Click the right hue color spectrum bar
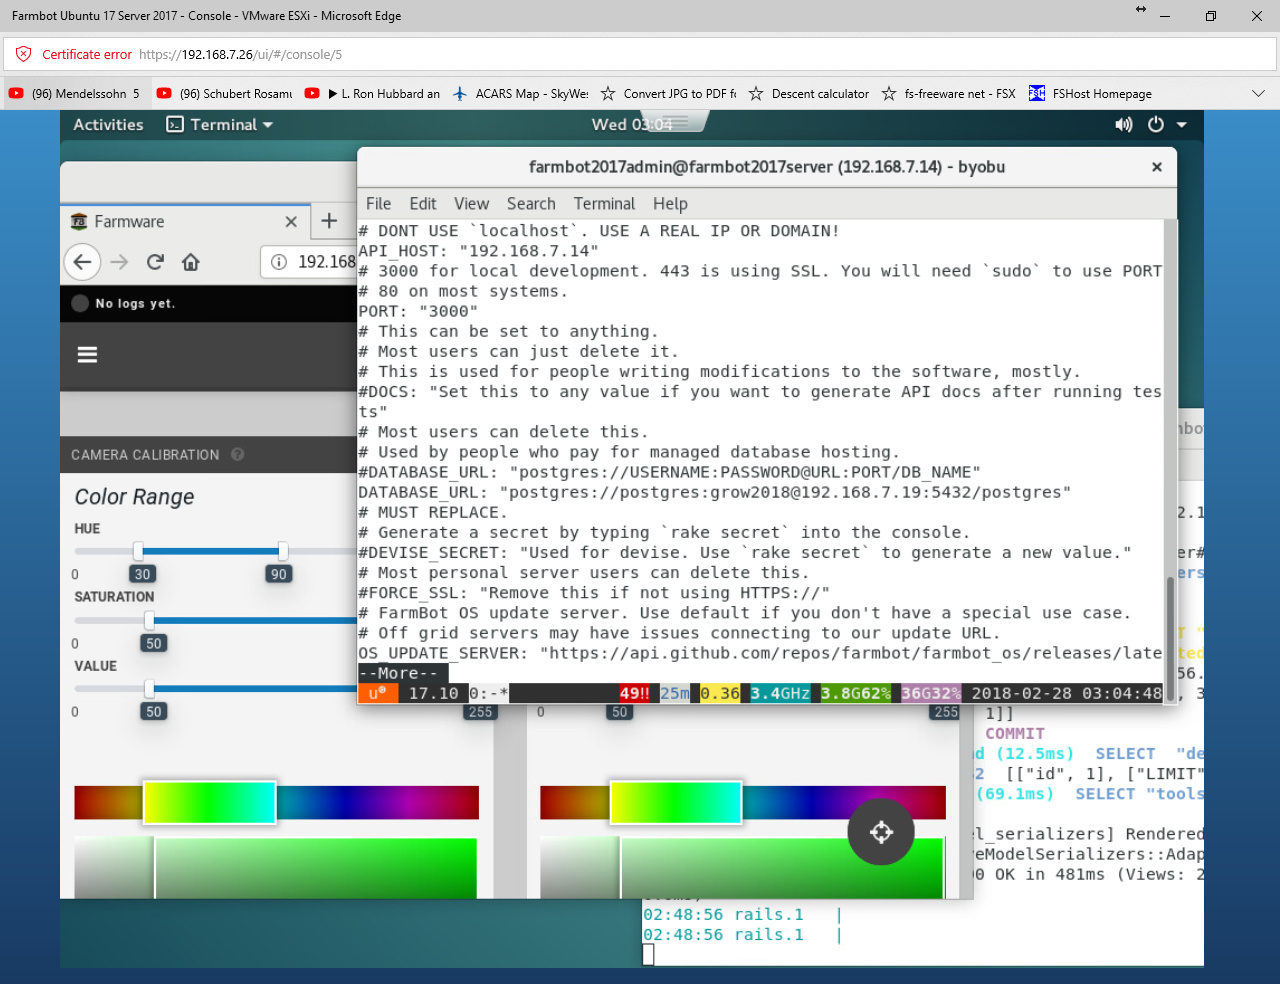The height and width of the screenshot is (984, 1280). tap(743, 803)
